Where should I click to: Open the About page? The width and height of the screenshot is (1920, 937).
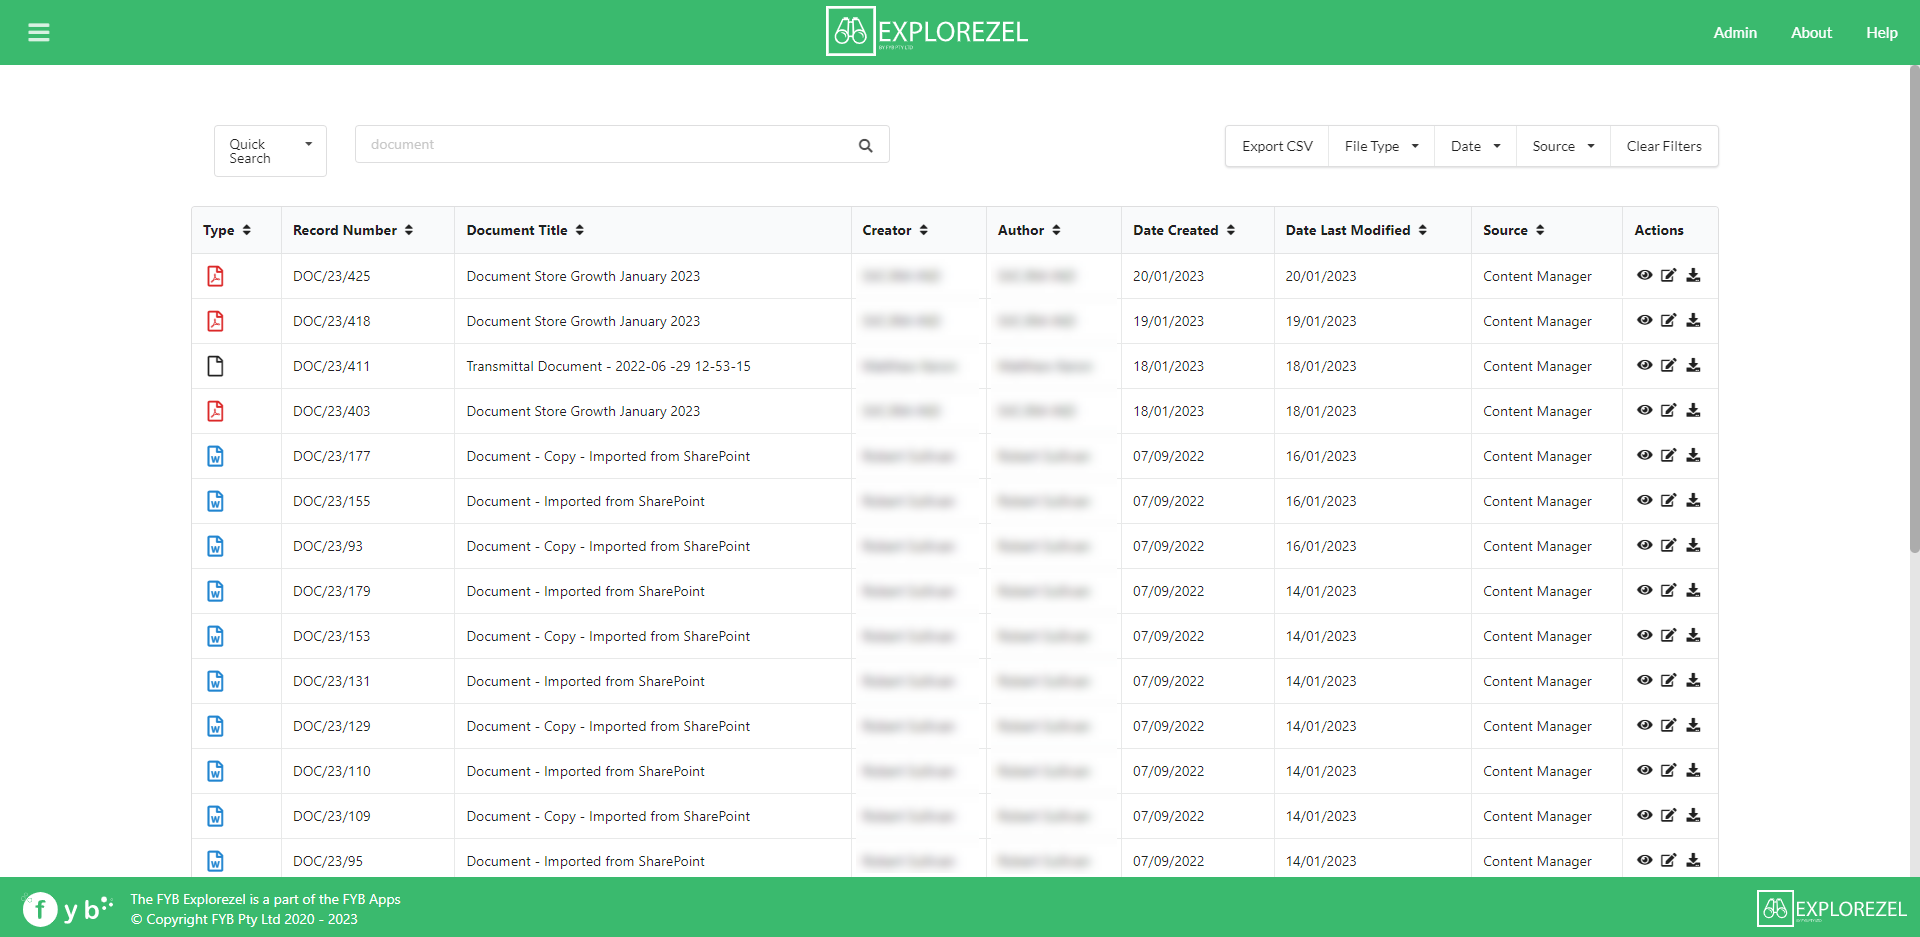(x=1811, y=33)
